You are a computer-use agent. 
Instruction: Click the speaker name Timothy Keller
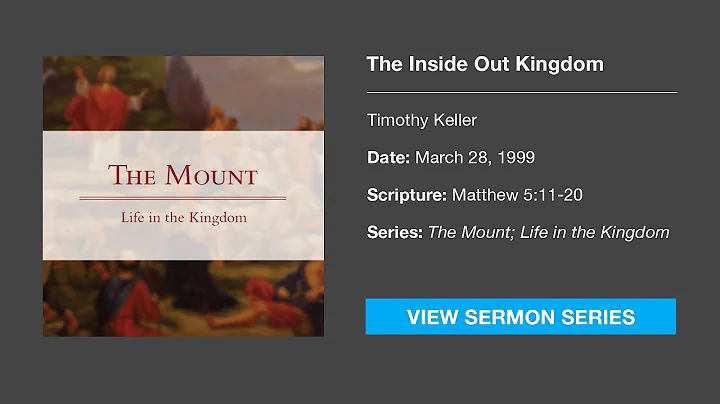[421, 120]
